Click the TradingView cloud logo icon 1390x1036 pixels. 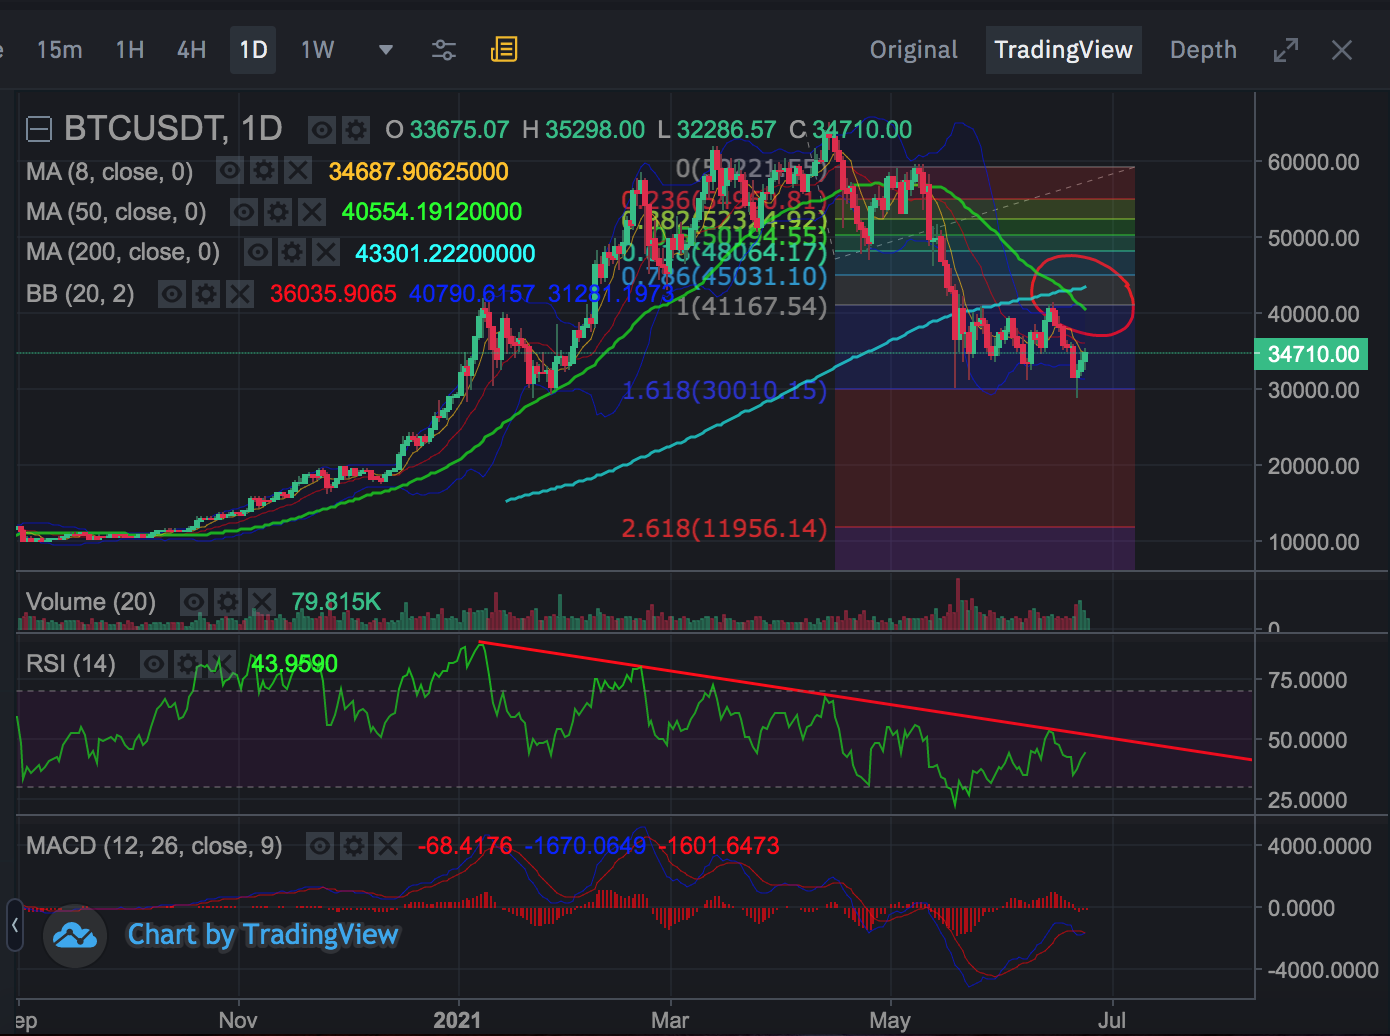[75, 936]
